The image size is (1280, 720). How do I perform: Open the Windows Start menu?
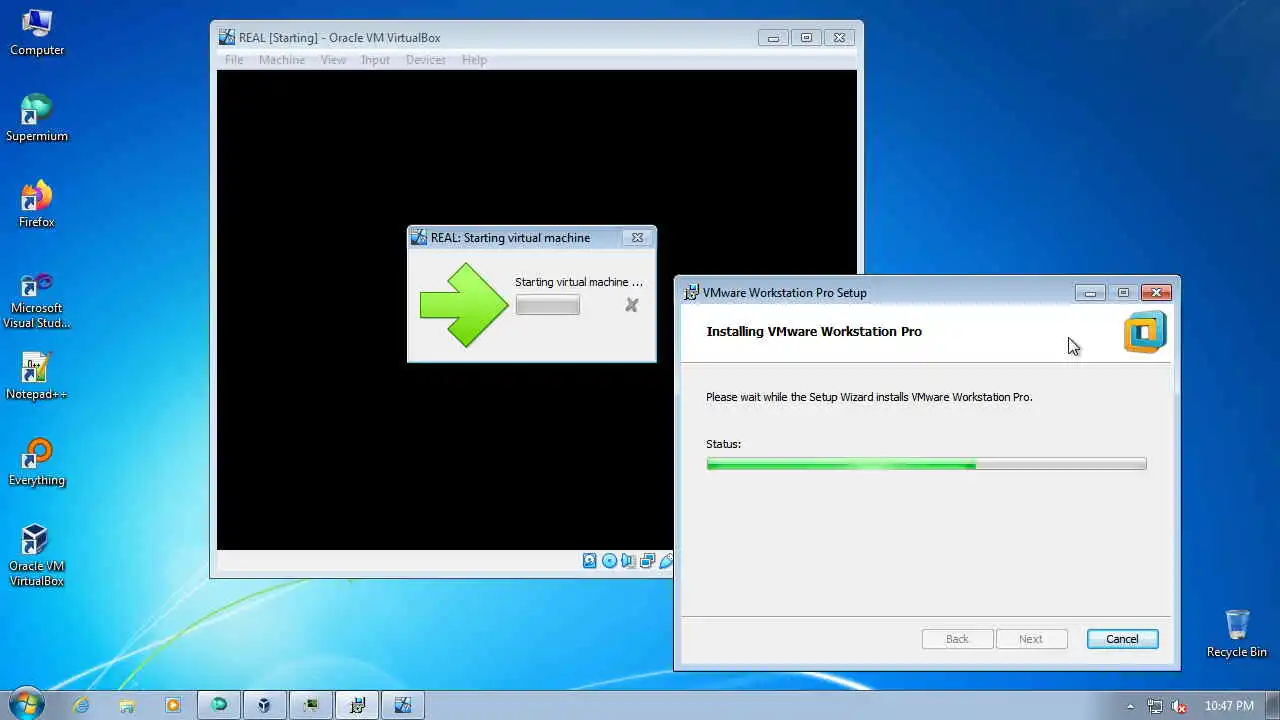(x=26, y=704)
